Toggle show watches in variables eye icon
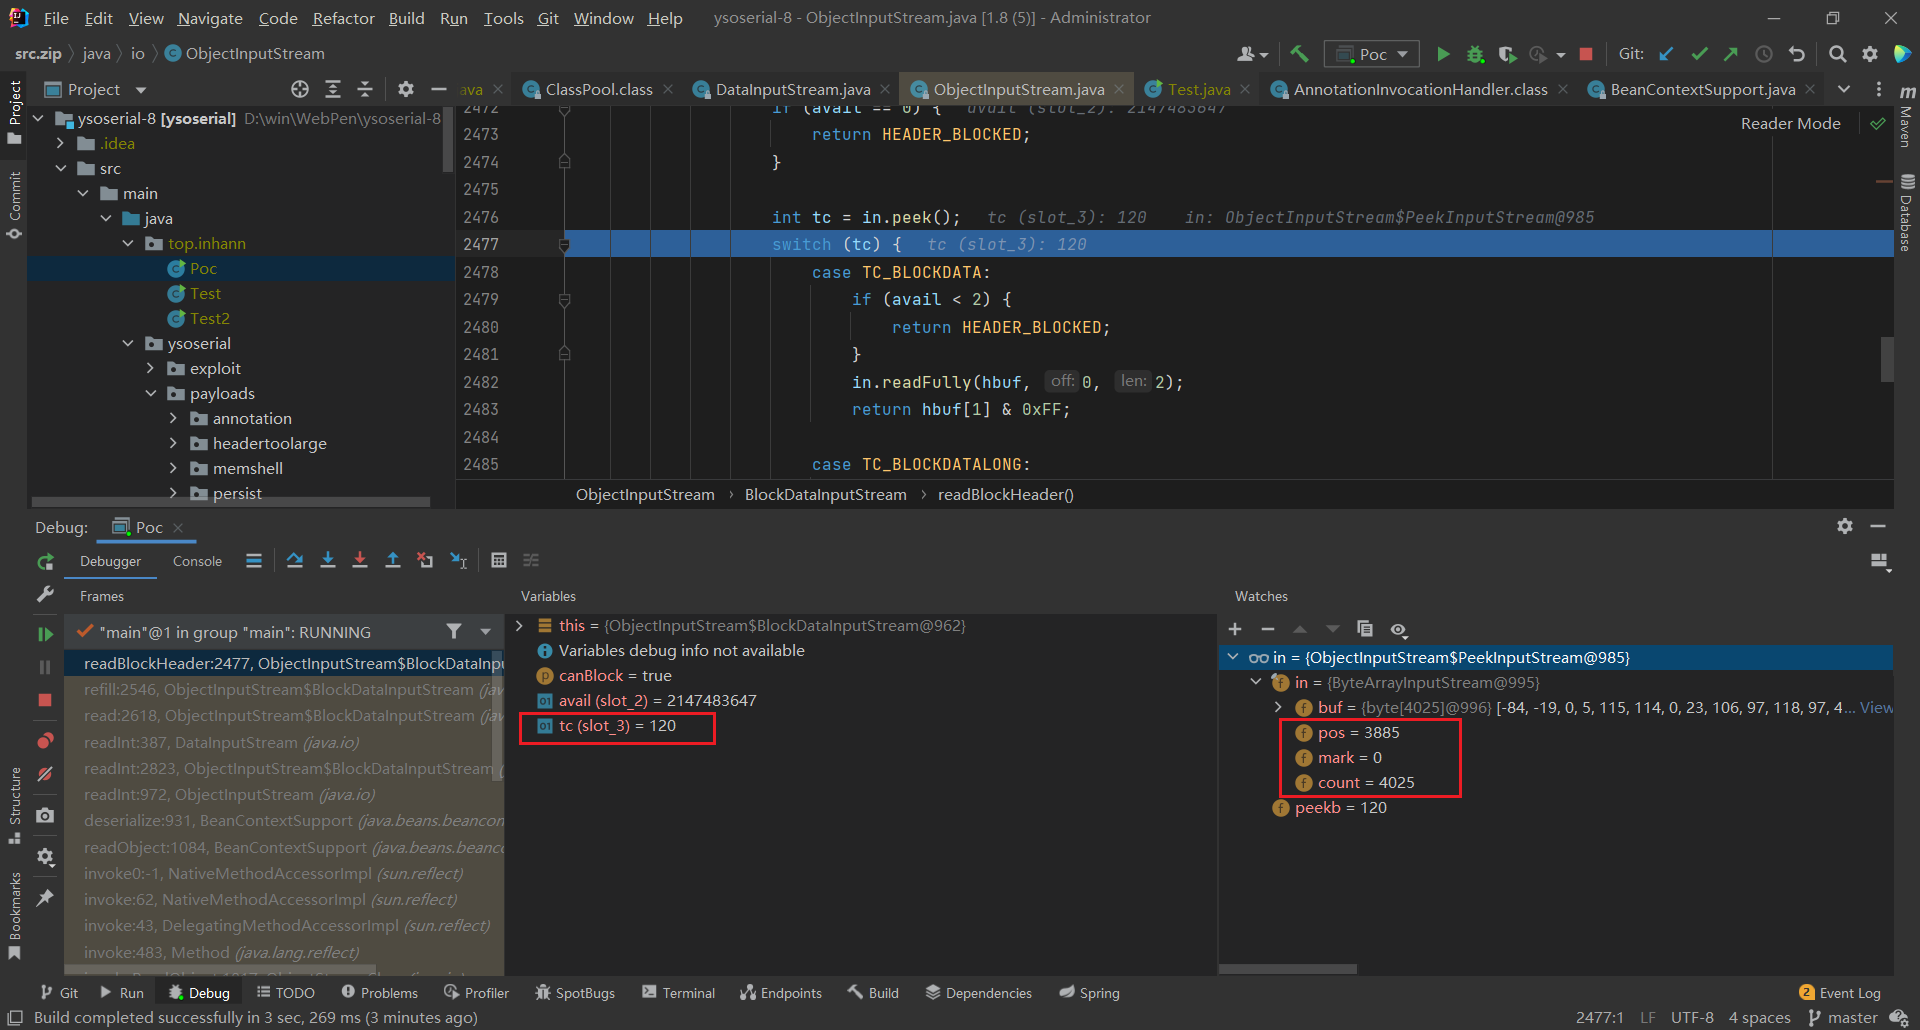The width and height of the screenshot is (1920, 1030). [1399, 629]
